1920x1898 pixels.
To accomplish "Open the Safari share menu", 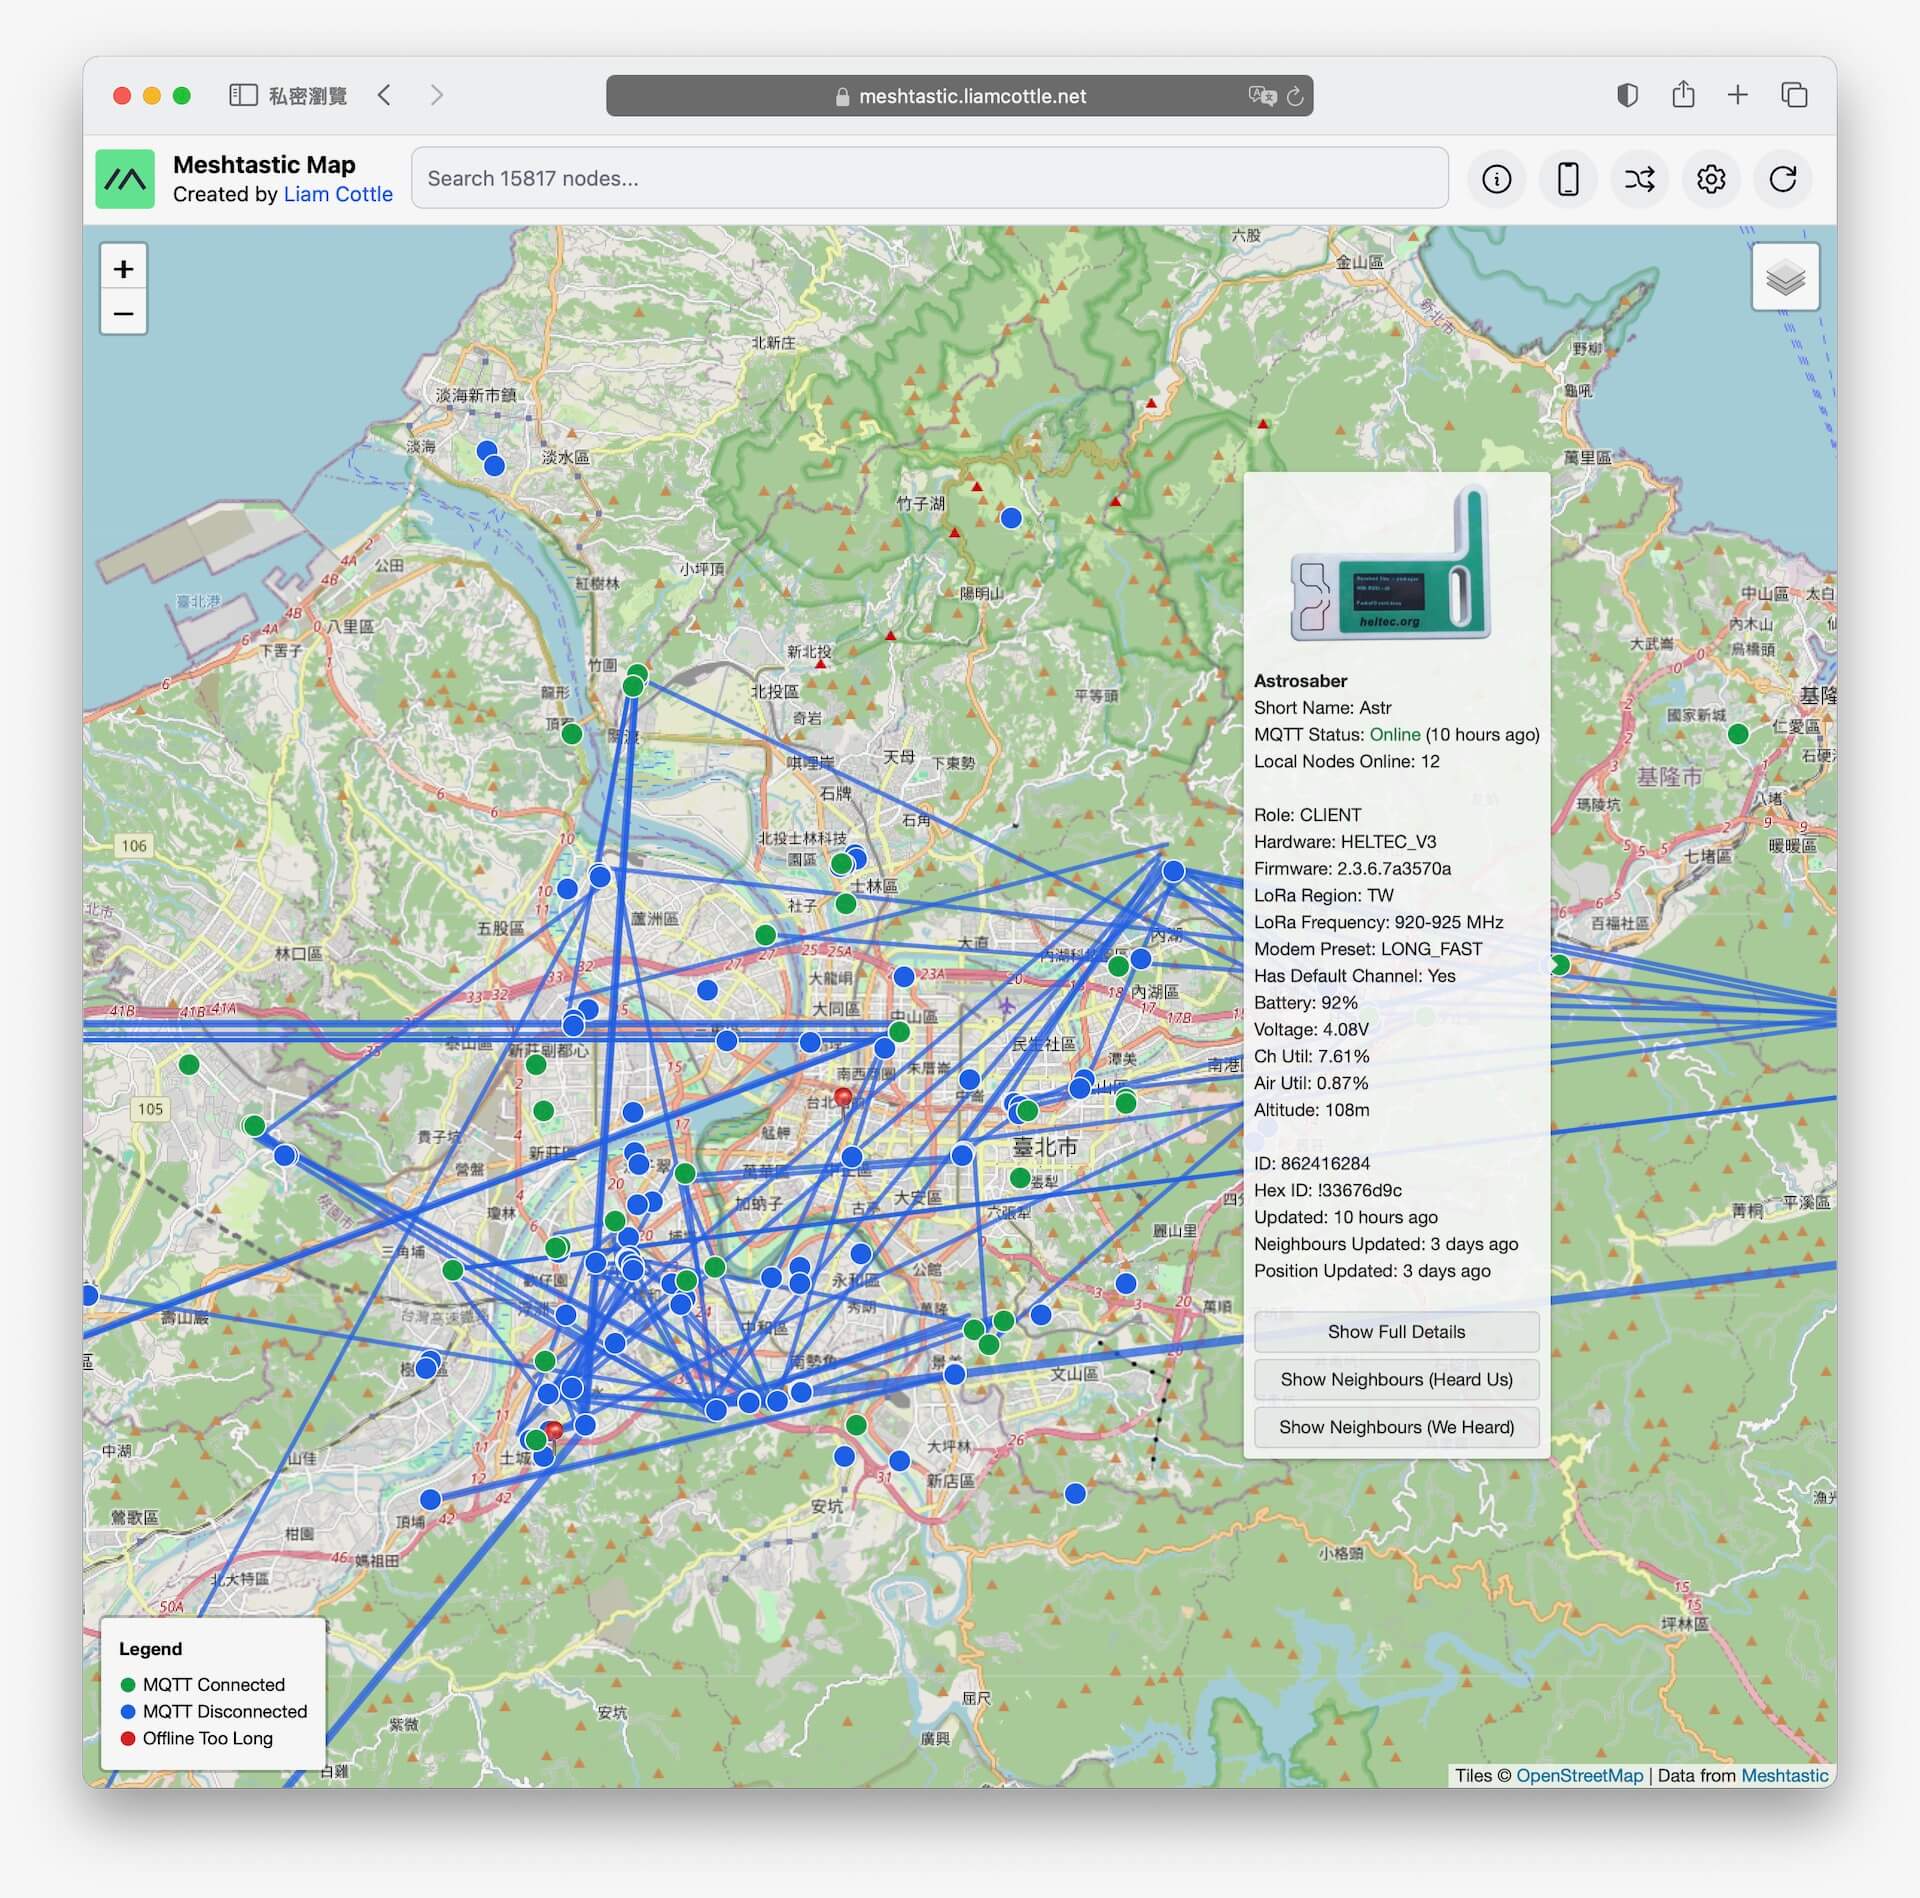I will click(x=1683, y=95).
